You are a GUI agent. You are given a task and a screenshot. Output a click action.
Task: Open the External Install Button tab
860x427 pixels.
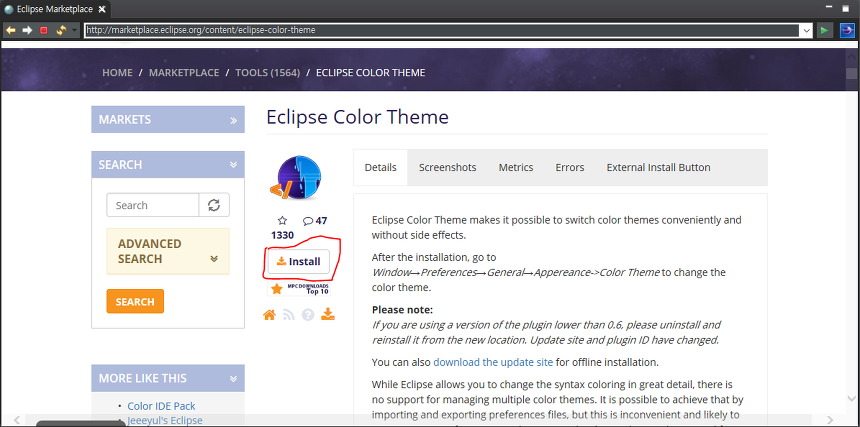(x=658, y=167)
